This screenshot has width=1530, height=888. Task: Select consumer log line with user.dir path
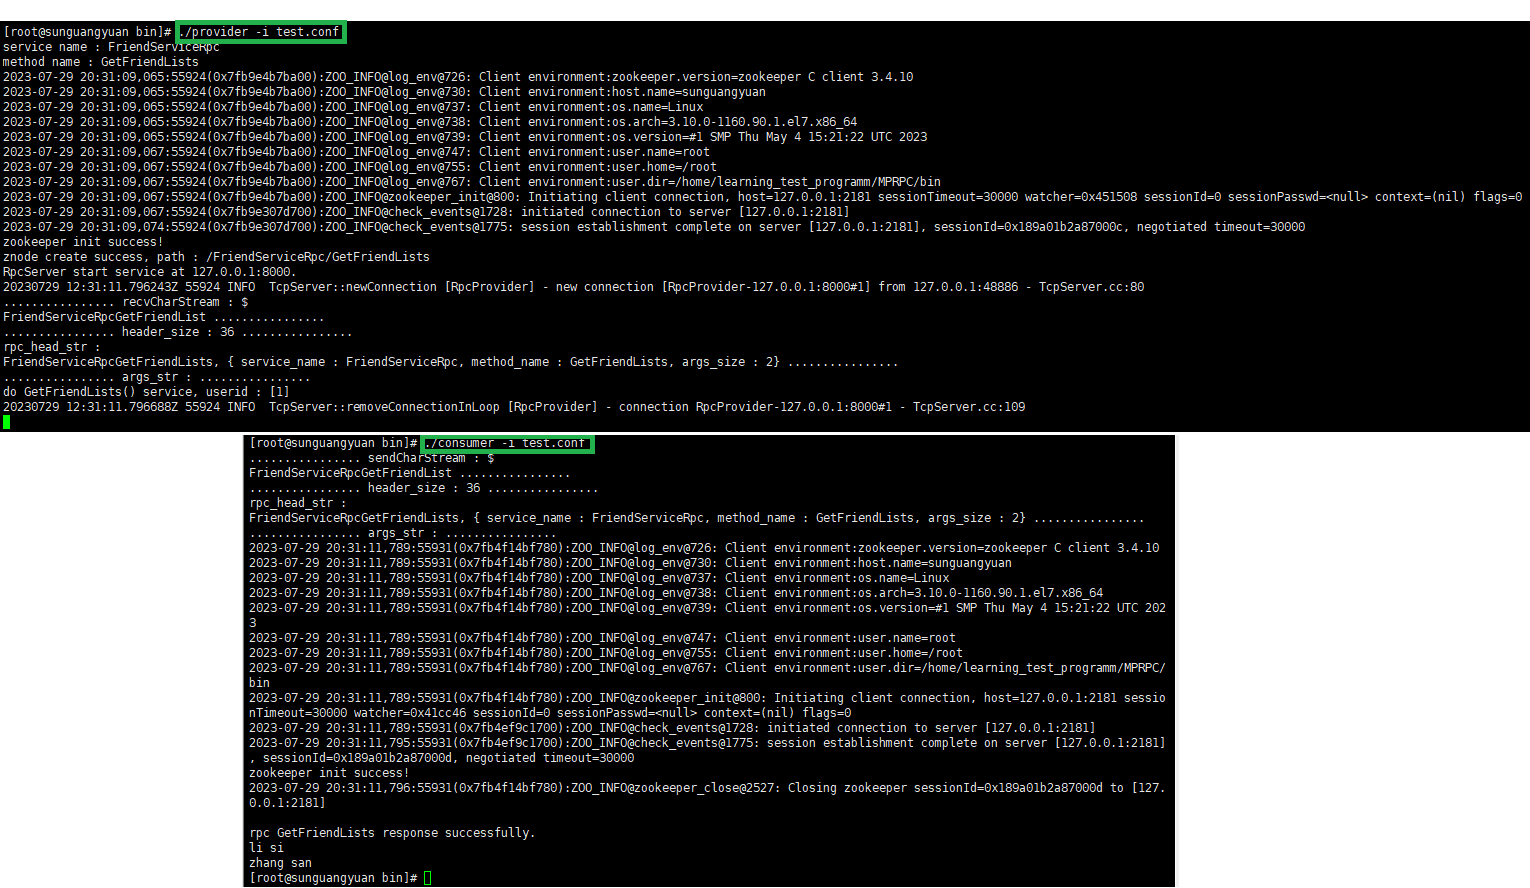(707, 675)
